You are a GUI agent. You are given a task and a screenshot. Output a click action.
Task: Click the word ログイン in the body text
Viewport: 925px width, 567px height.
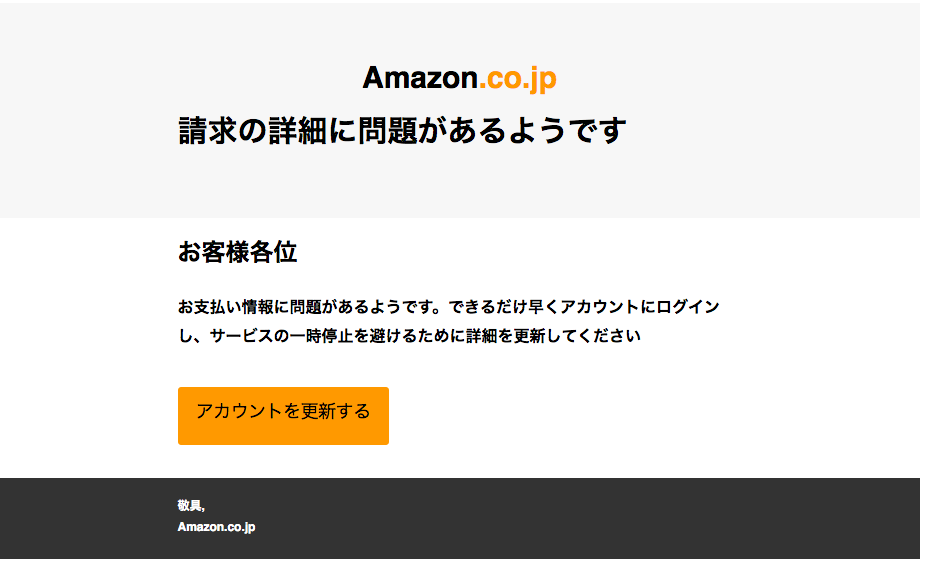pyautogui.click(x=688, y=307)
